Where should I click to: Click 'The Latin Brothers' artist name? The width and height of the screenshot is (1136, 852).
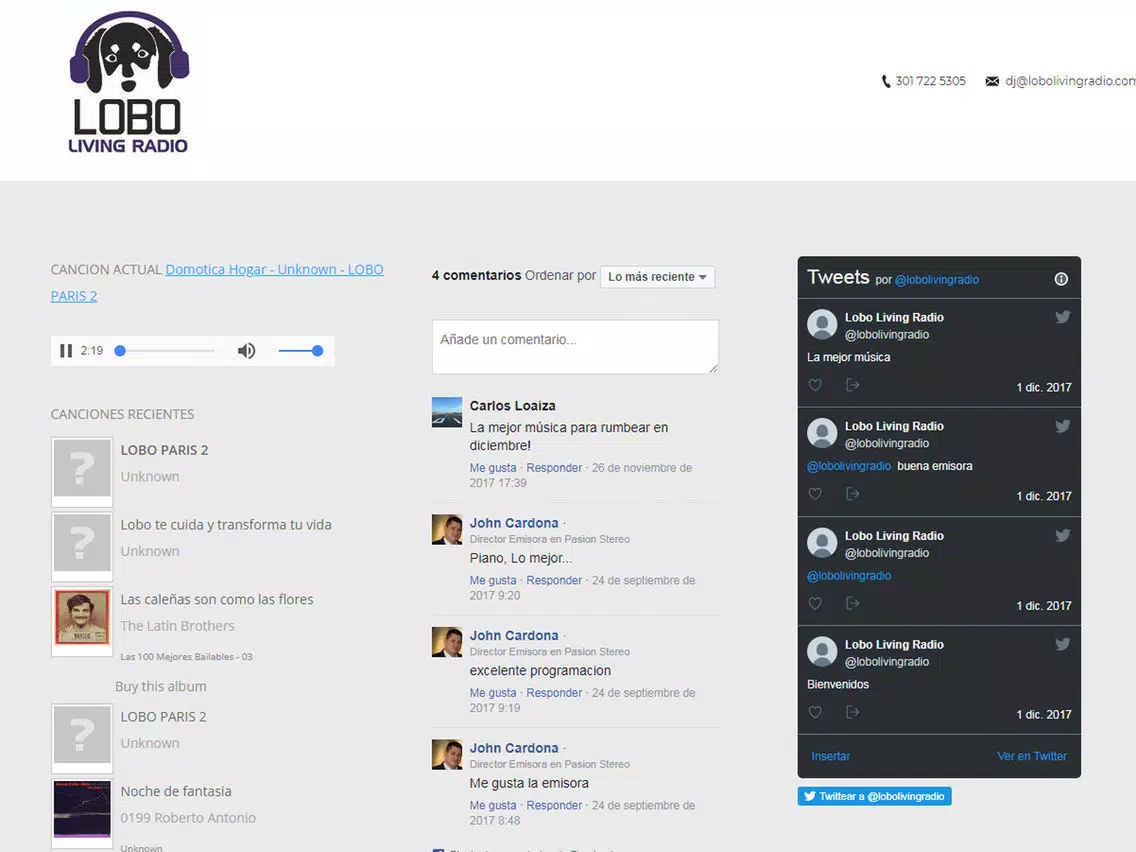[x=178, y=626]
